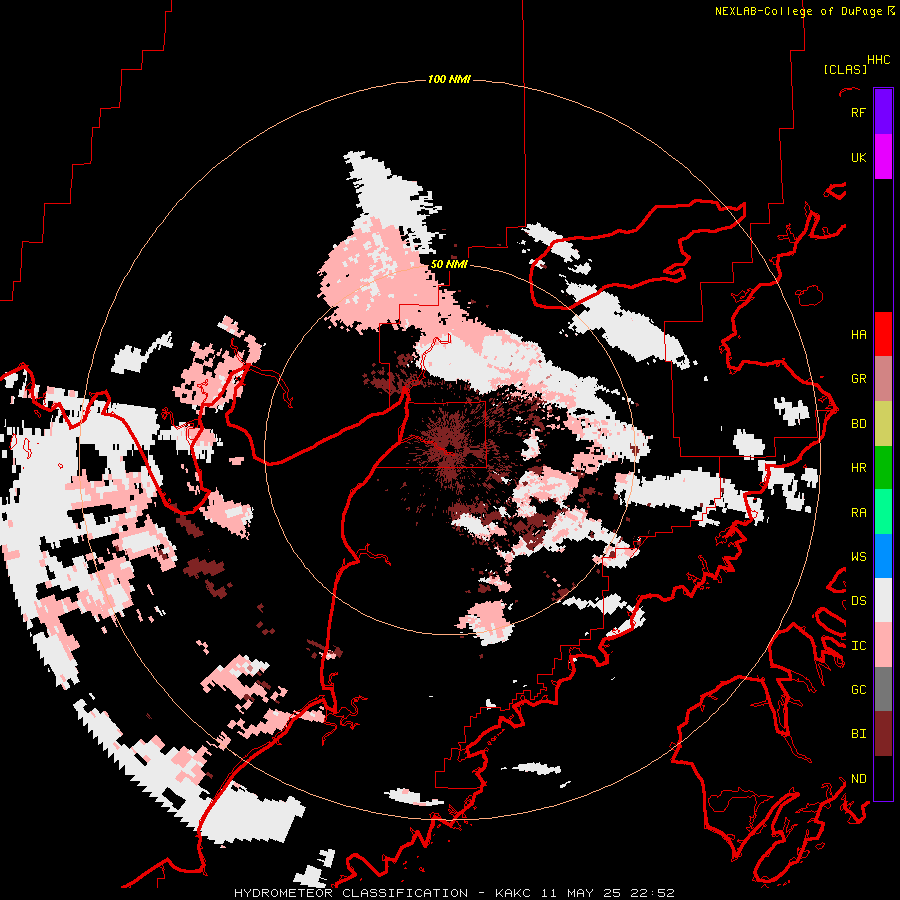Click the IC legend label
This screenshot has width=900, height=900.
point(858,646)
